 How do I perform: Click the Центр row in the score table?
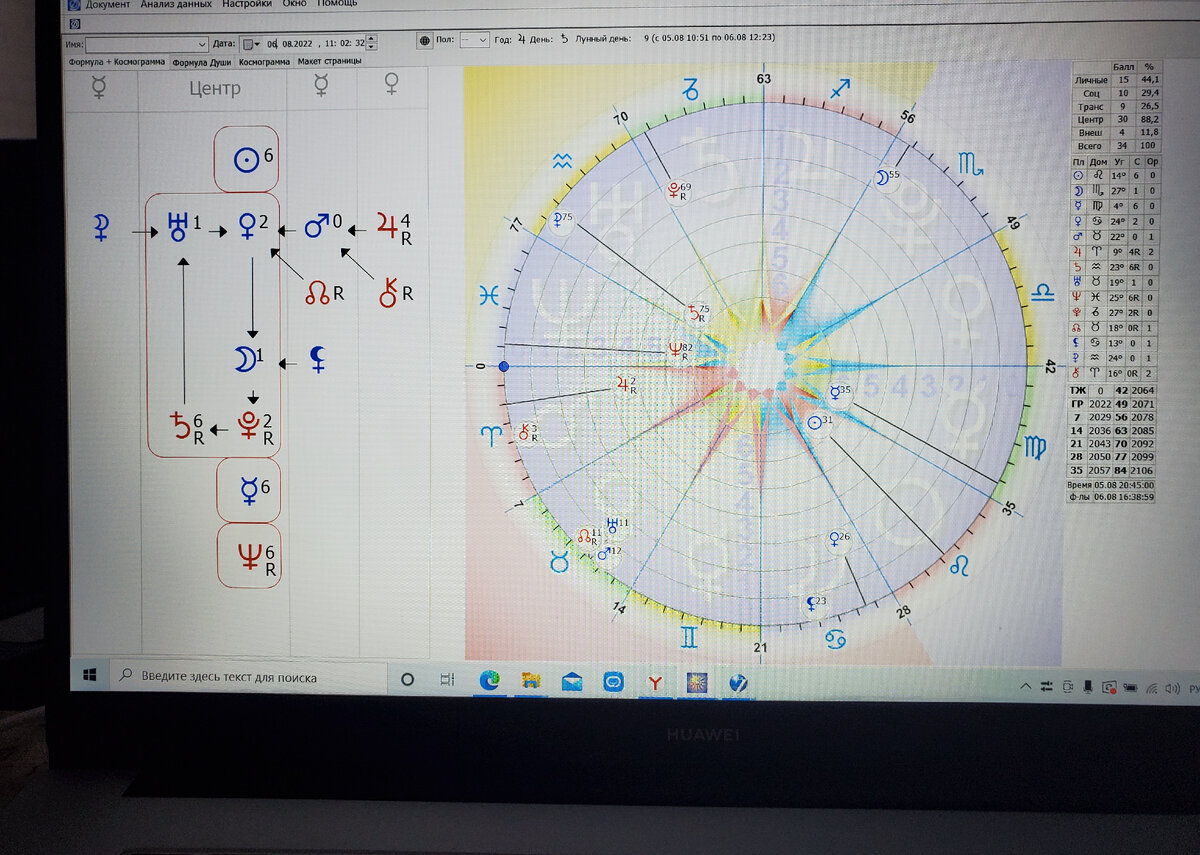tap(1116, 118)
